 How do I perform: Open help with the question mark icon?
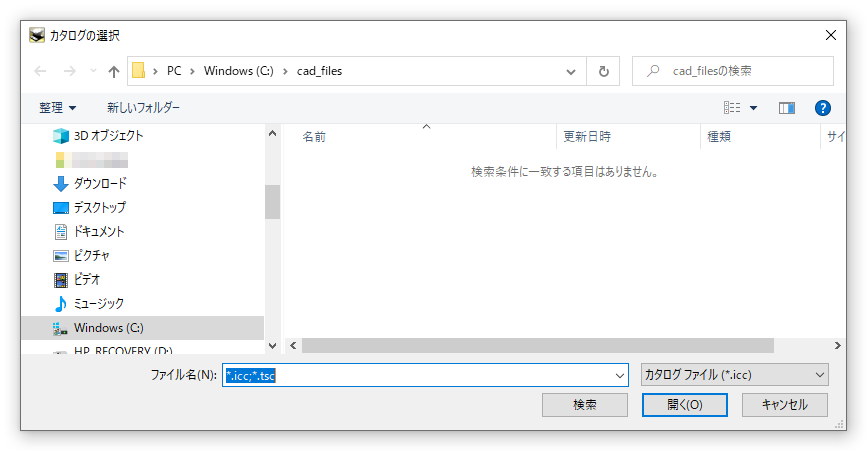click(x=823, y=108)
